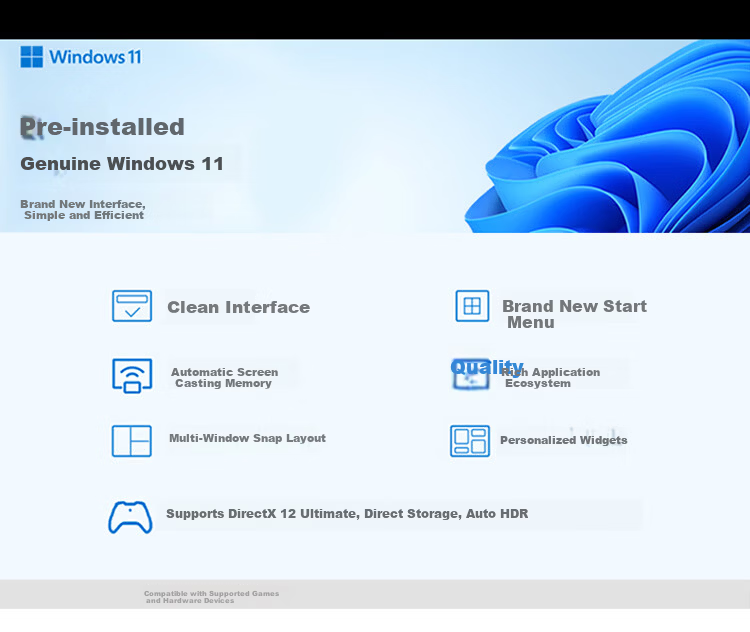750x632 pixels.
Task: Click the "Windows 11" logo text
Action: pos(95,57)
